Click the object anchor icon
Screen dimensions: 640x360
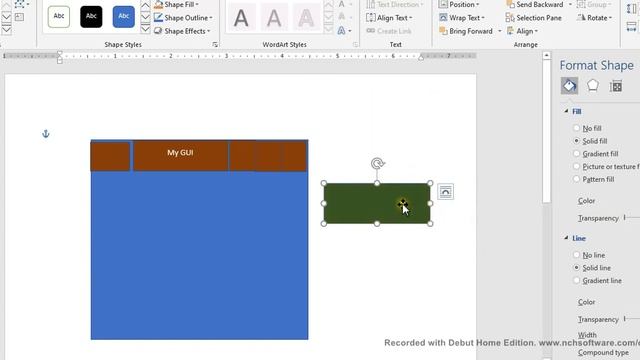point(46,133)
